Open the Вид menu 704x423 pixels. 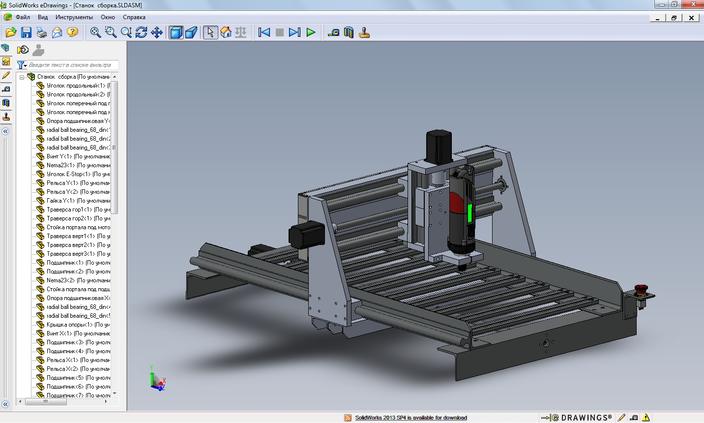(x=43, y=17)
